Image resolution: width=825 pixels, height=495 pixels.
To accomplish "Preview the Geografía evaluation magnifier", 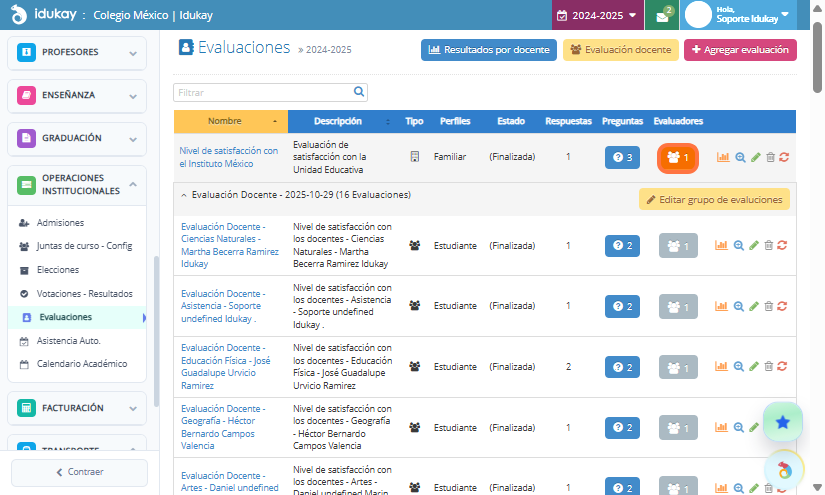I will (x=739, y=428).
